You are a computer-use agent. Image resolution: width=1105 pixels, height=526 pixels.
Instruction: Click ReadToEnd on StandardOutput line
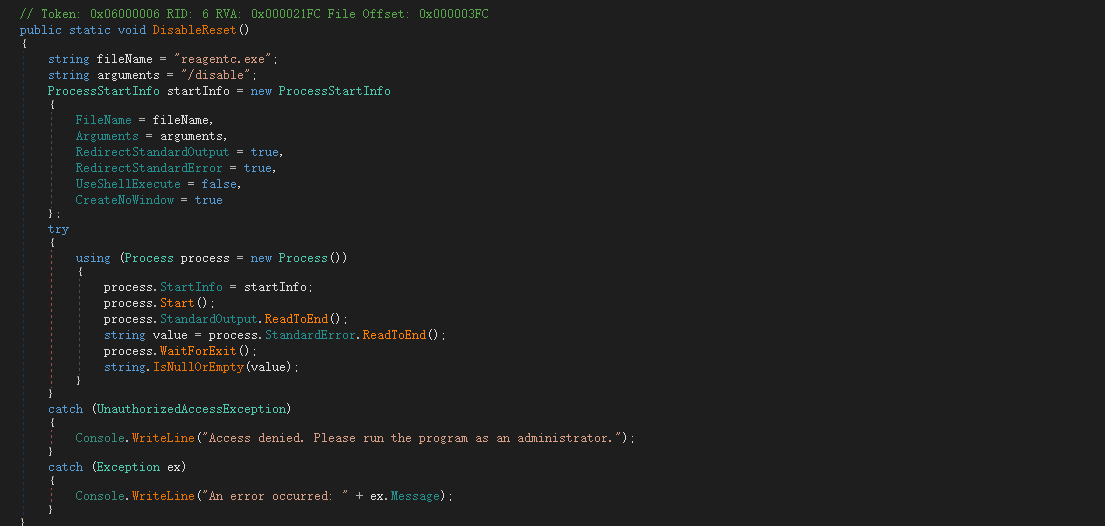pyautogui.click(x=296, y=319)
